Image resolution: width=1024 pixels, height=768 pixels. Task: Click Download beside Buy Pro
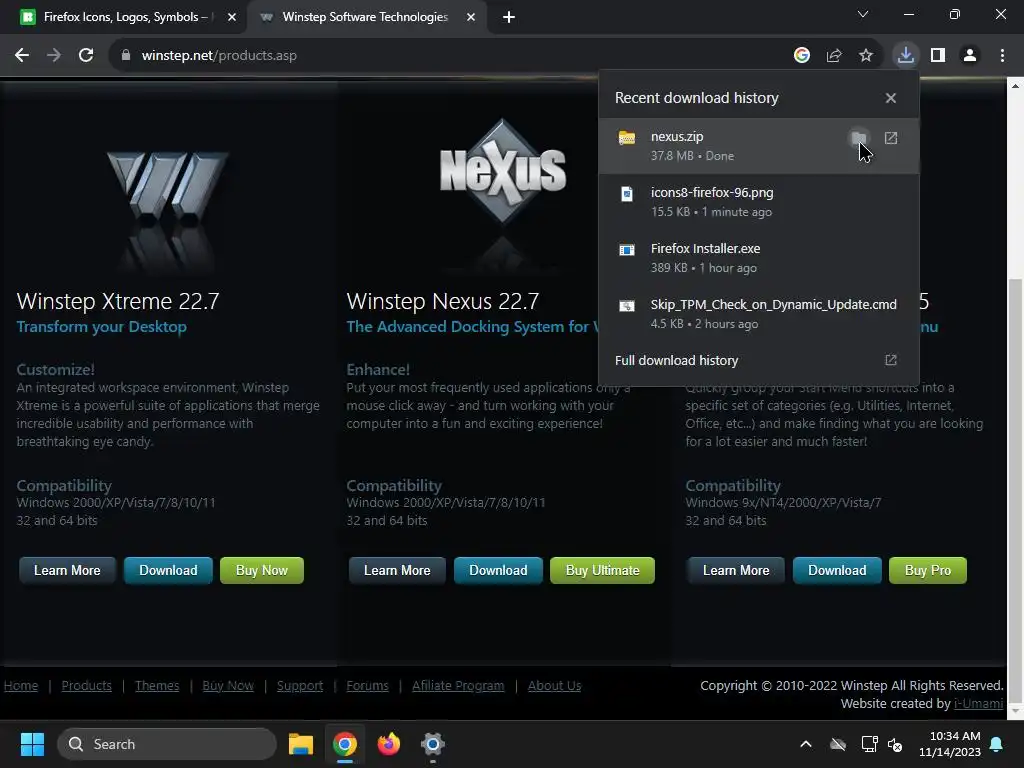pos(837,570)
